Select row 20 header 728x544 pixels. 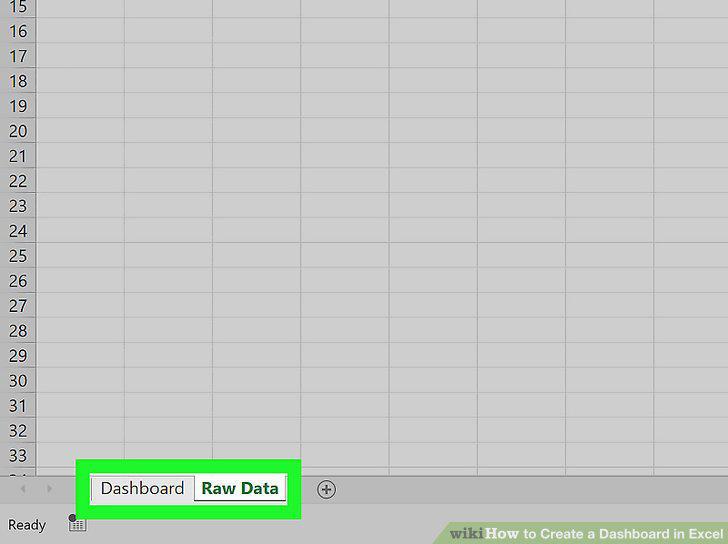18,131
